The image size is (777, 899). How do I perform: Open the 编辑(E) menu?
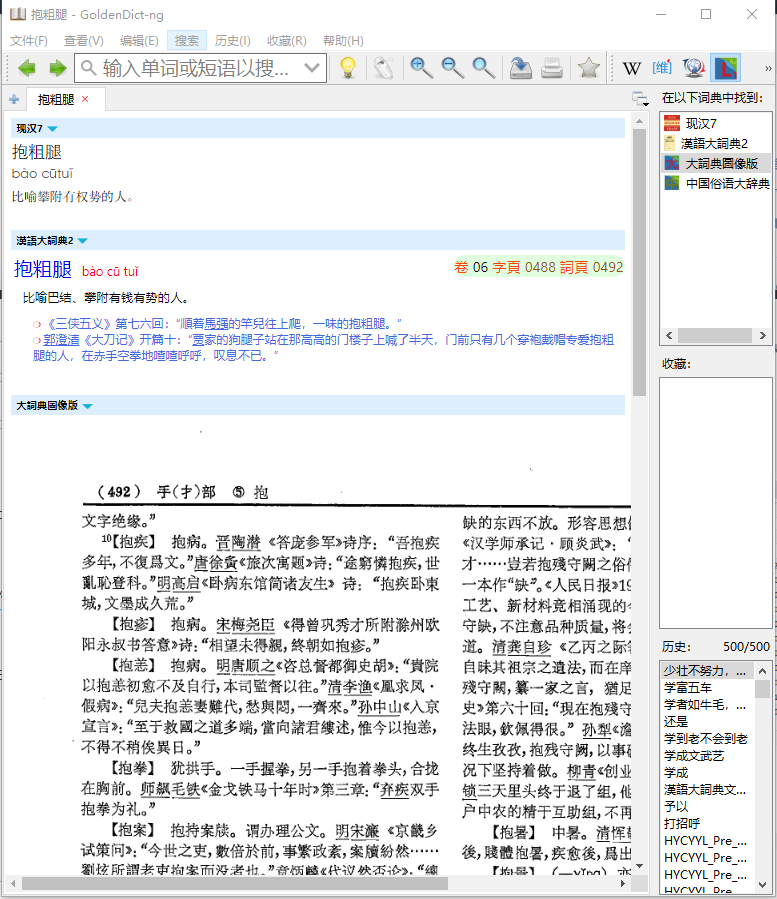(139, 41)
